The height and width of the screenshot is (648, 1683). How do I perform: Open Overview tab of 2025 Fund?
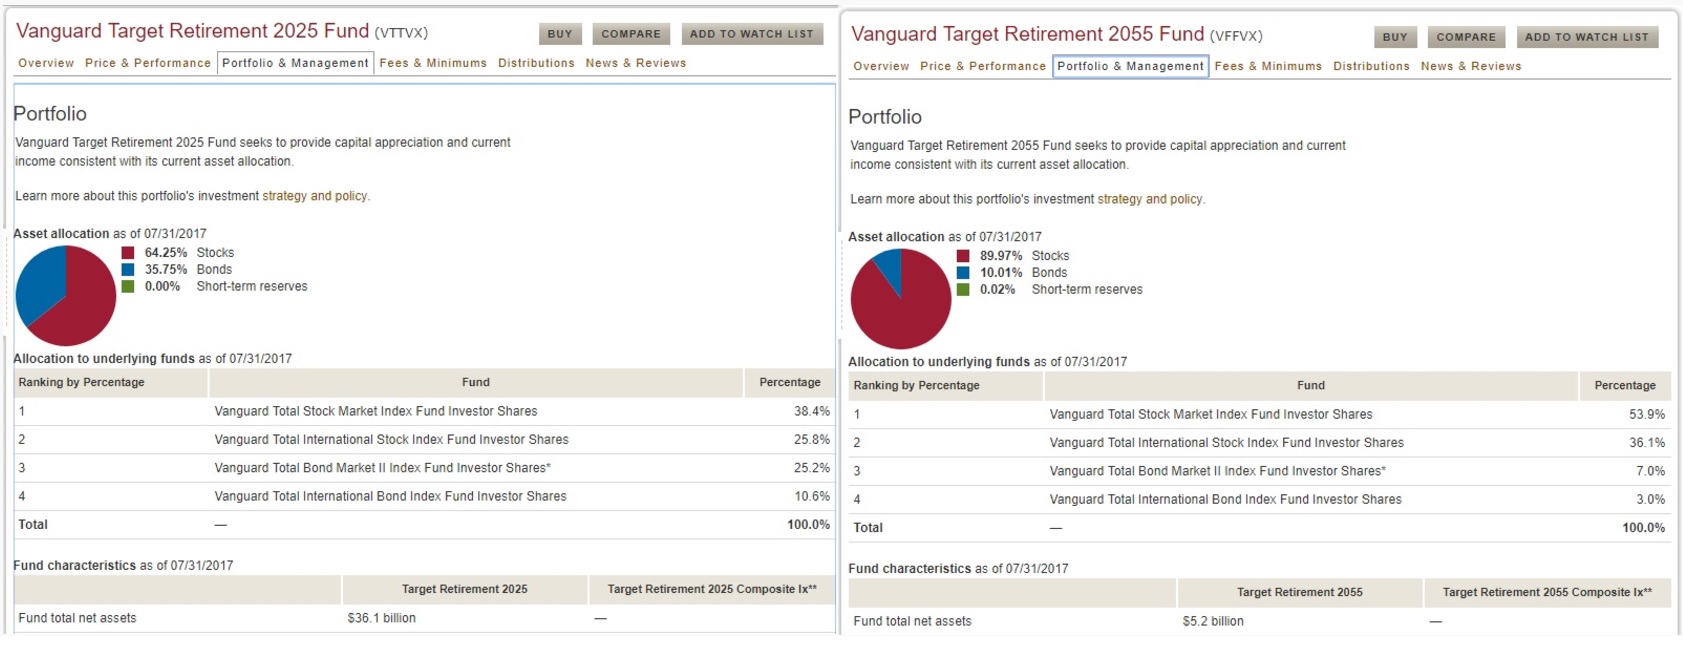click(x=46, y=63)
